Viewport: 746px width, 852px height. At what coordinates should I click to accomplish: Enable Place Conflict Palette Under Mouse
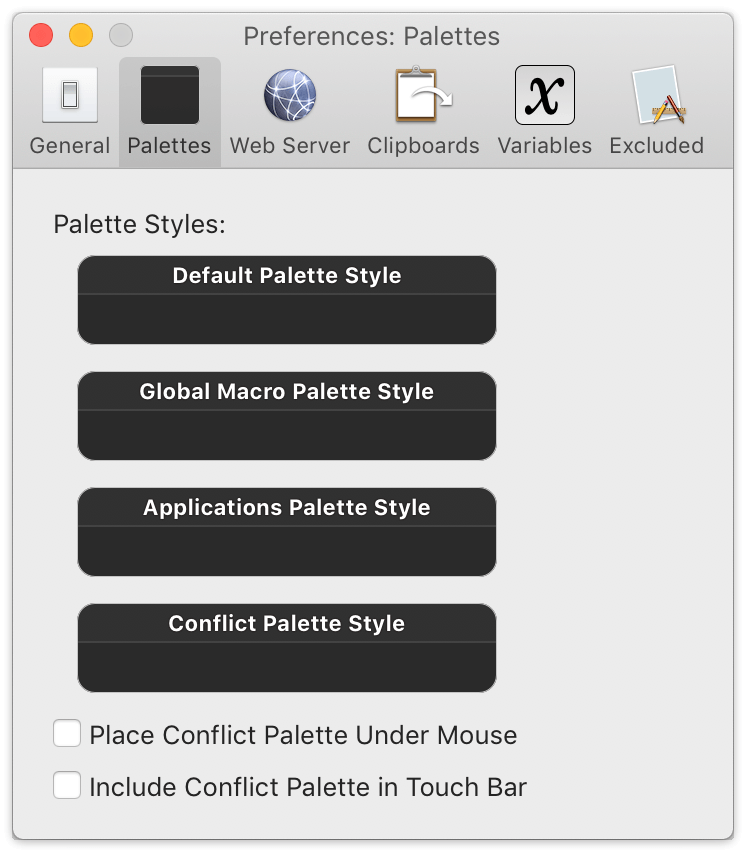point(67,733)
